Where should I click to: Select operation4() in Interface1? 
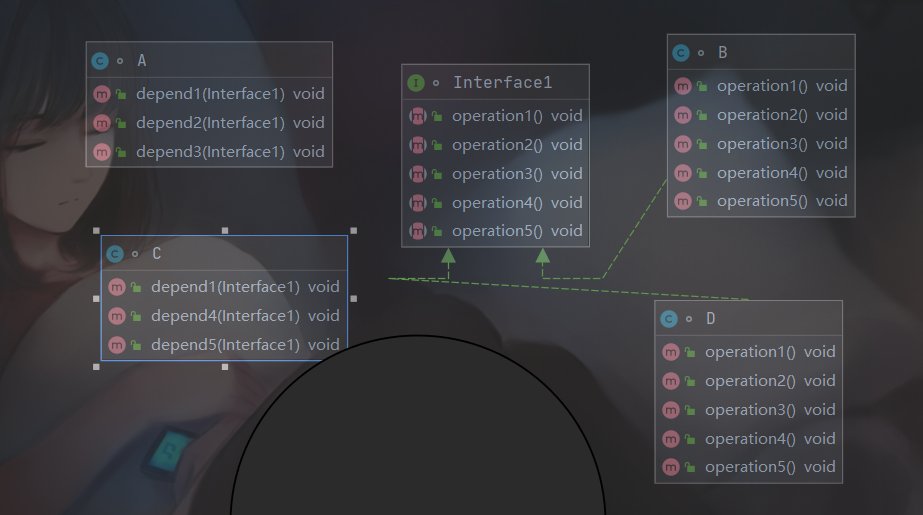tap(496, 202)
